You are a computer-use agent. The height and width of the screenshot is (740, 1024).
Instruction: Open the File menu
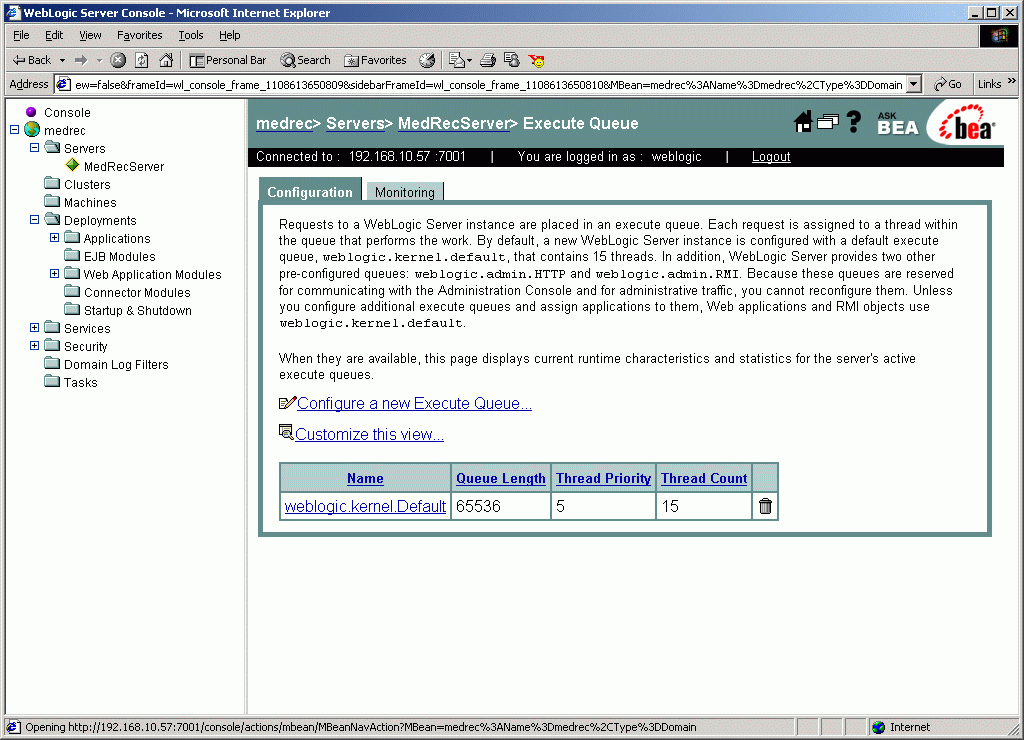point(21,35)
